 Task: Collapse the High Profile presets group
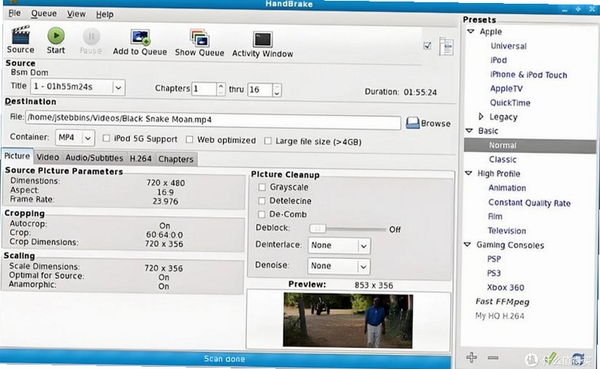pyautogui.click(x=468, y=173)
